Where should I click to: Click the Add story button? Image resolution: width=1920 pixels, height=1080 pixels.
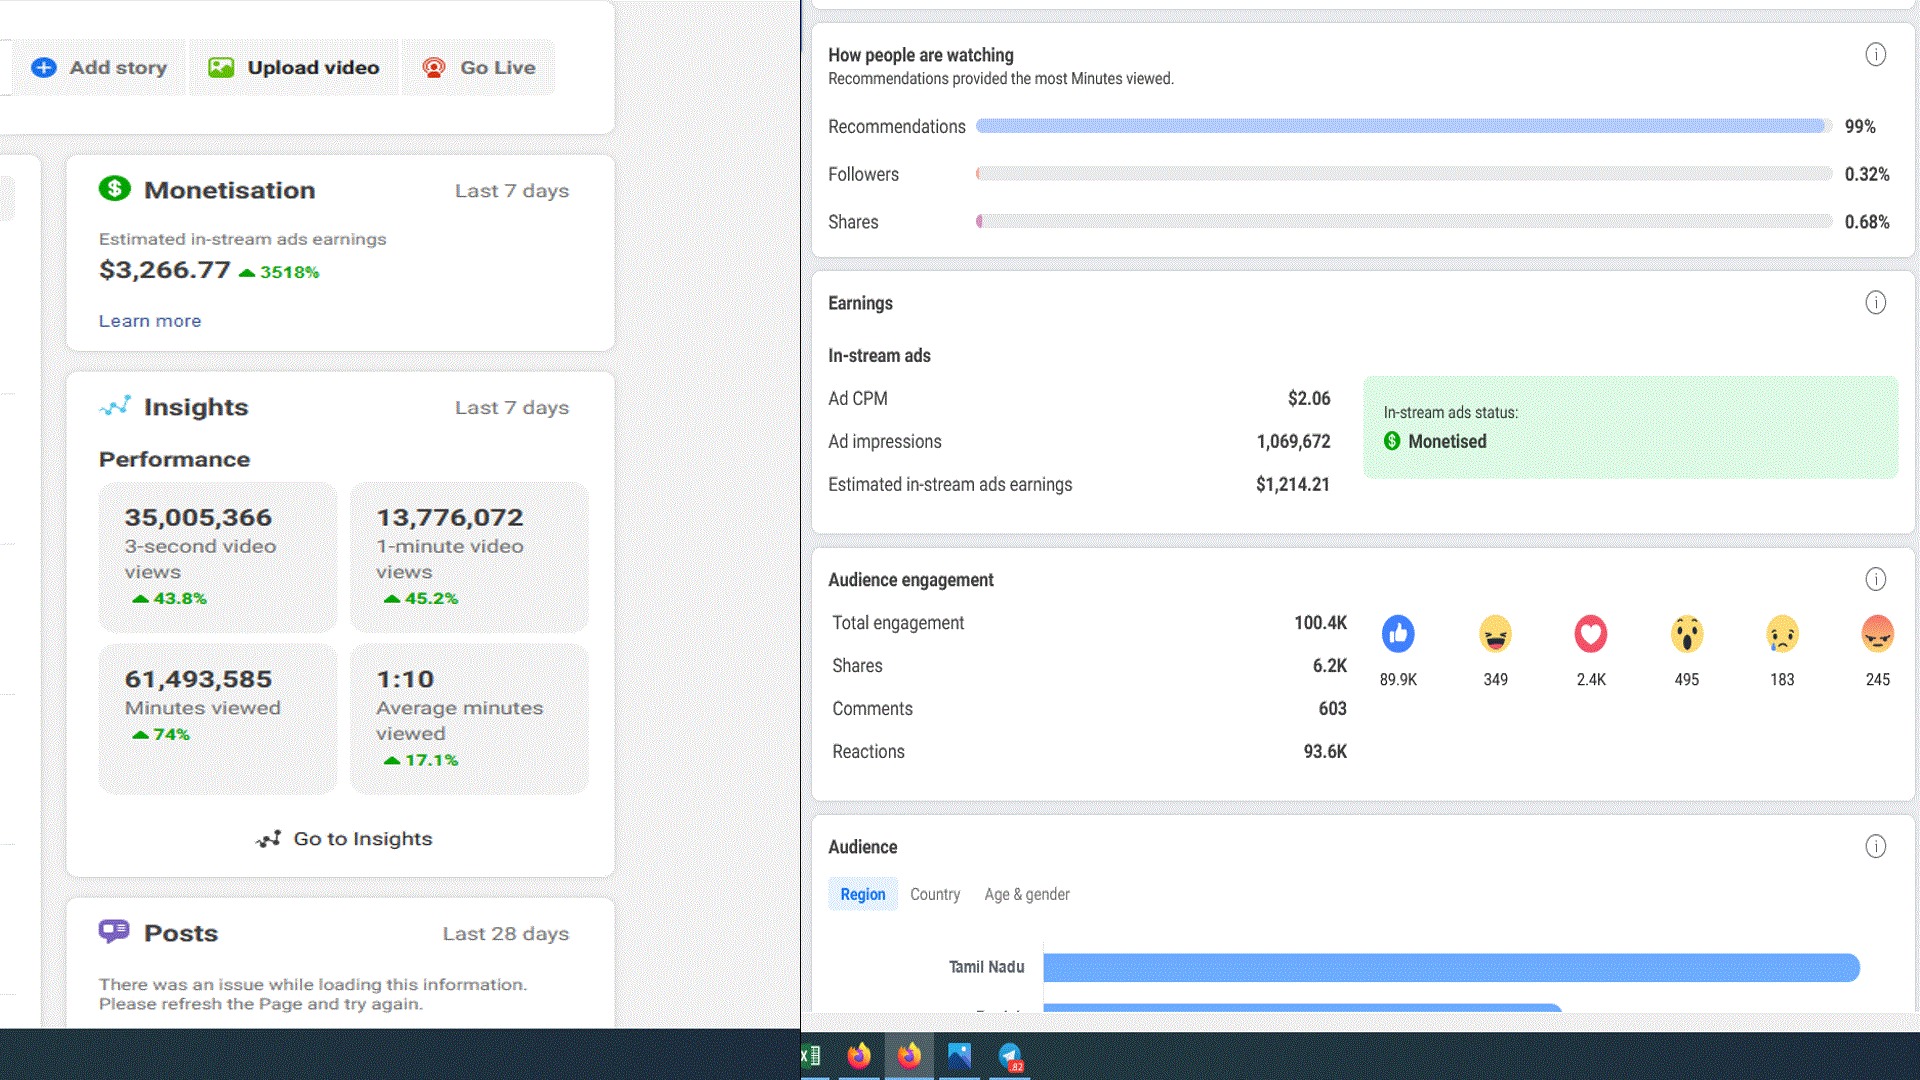pos(98,67)
